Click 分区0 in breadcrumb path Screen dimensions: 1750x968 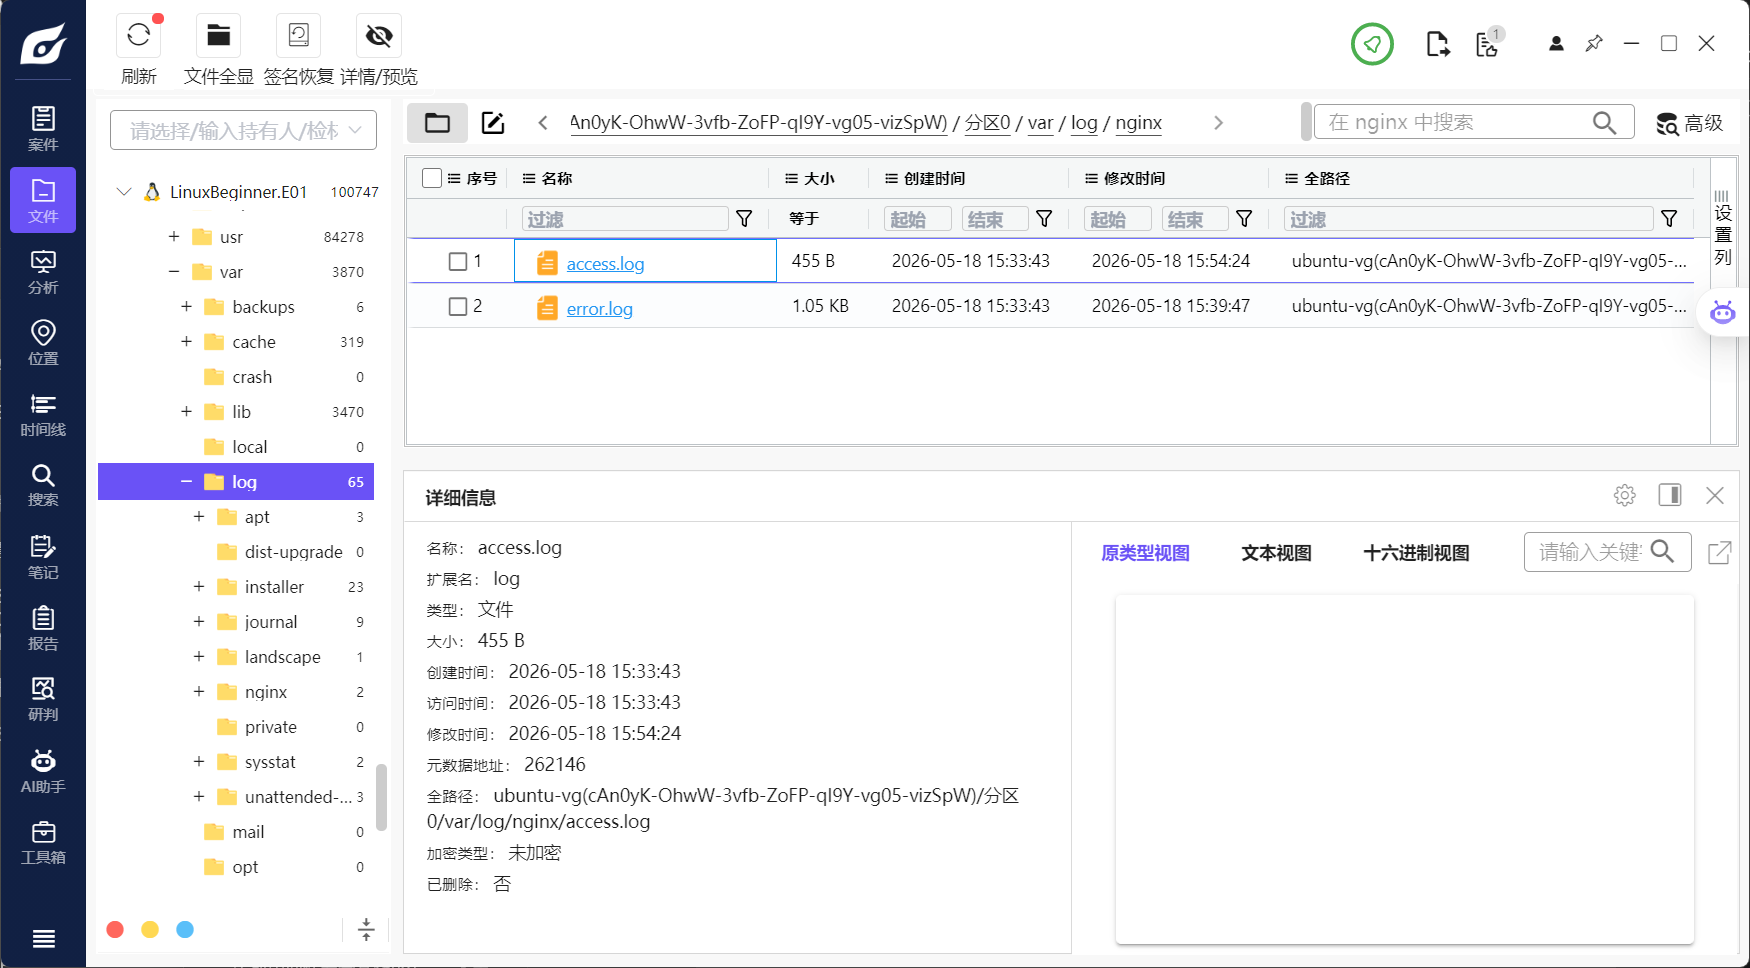987,123
